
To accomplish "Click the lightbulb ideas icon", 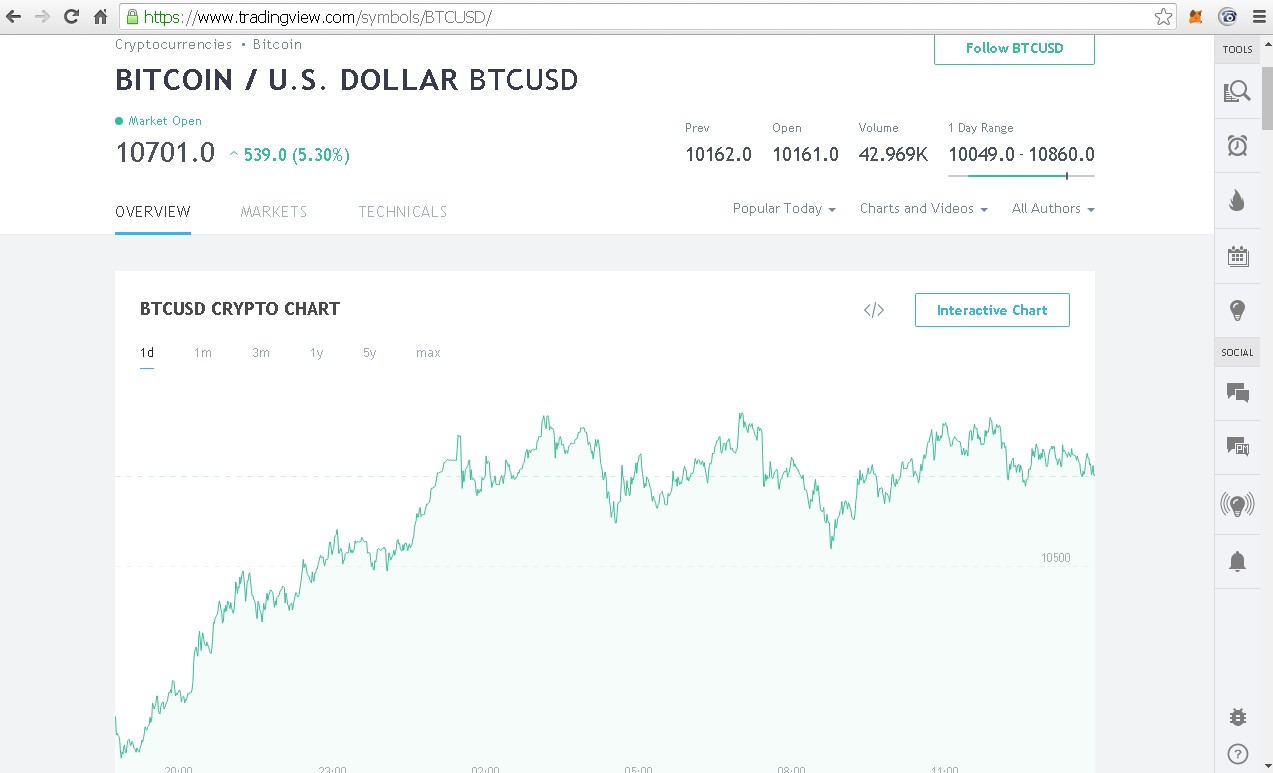I will (1237, 310).
